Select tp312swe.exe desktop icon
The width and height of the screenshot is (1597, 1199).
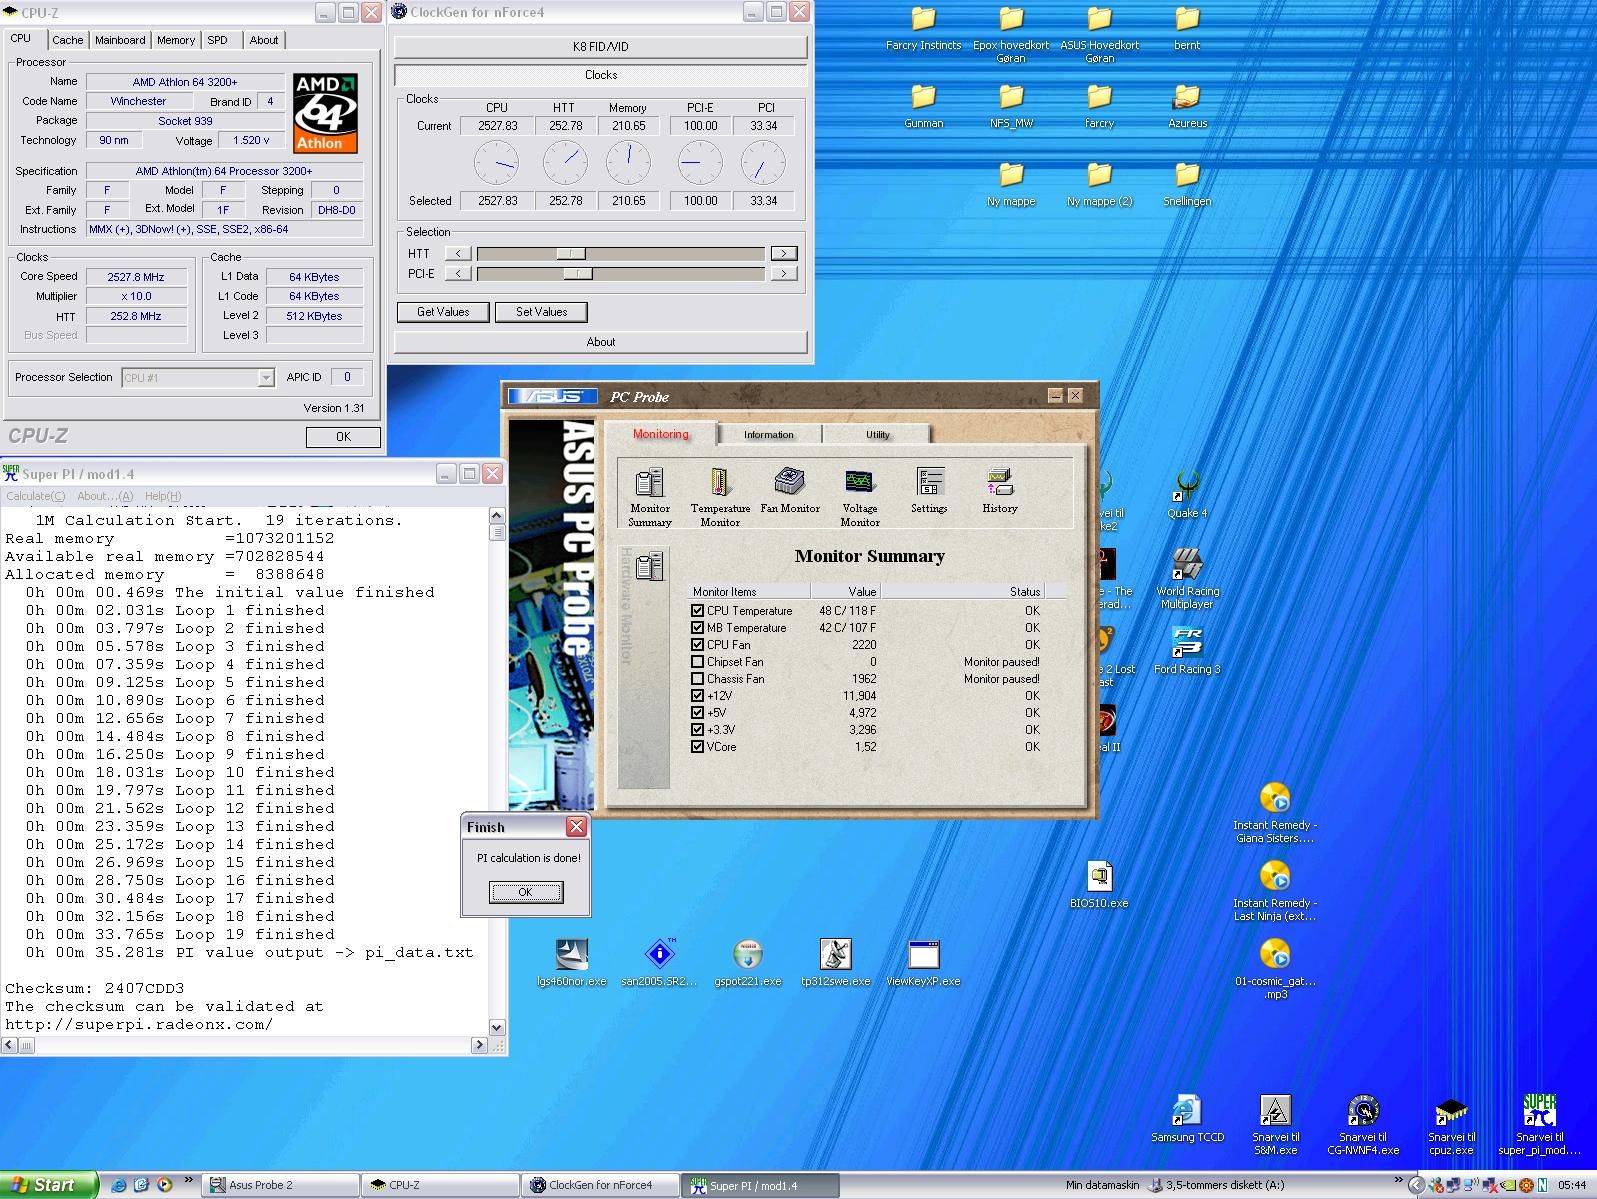pos(835,963)
